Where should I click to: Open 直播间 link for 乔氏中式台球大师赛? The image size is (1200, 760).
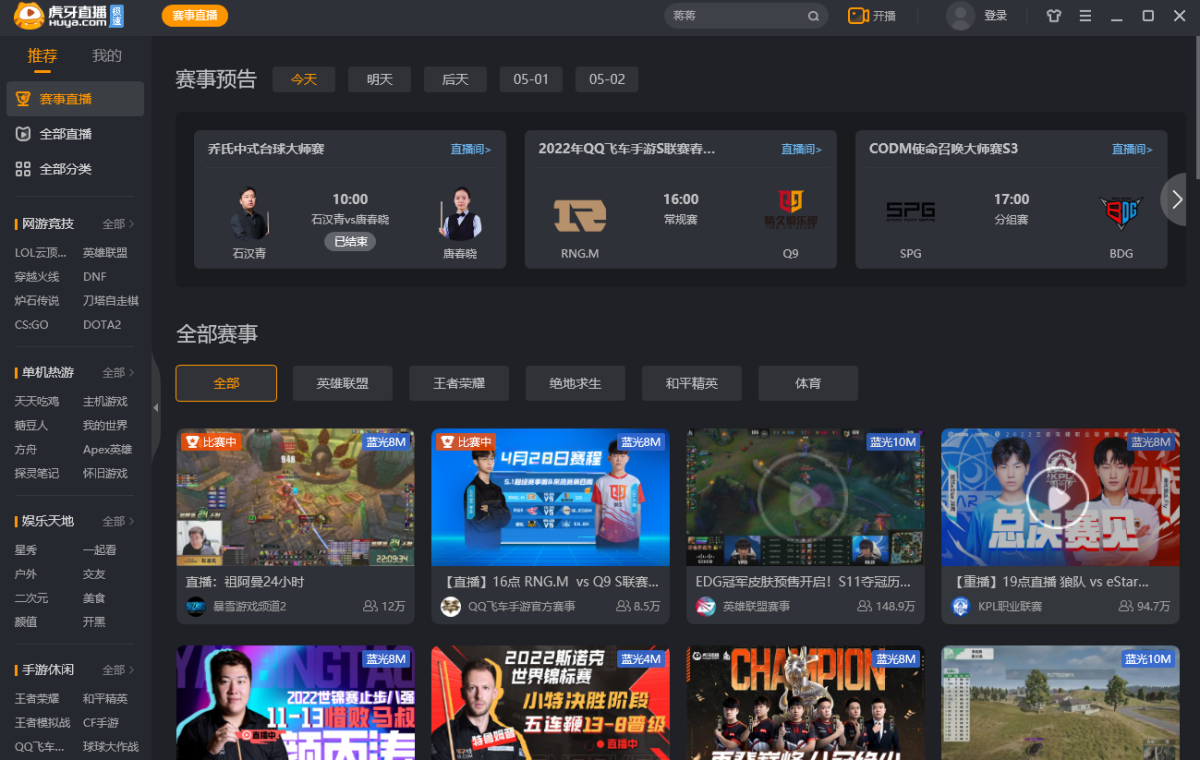[x=470, y=149]
